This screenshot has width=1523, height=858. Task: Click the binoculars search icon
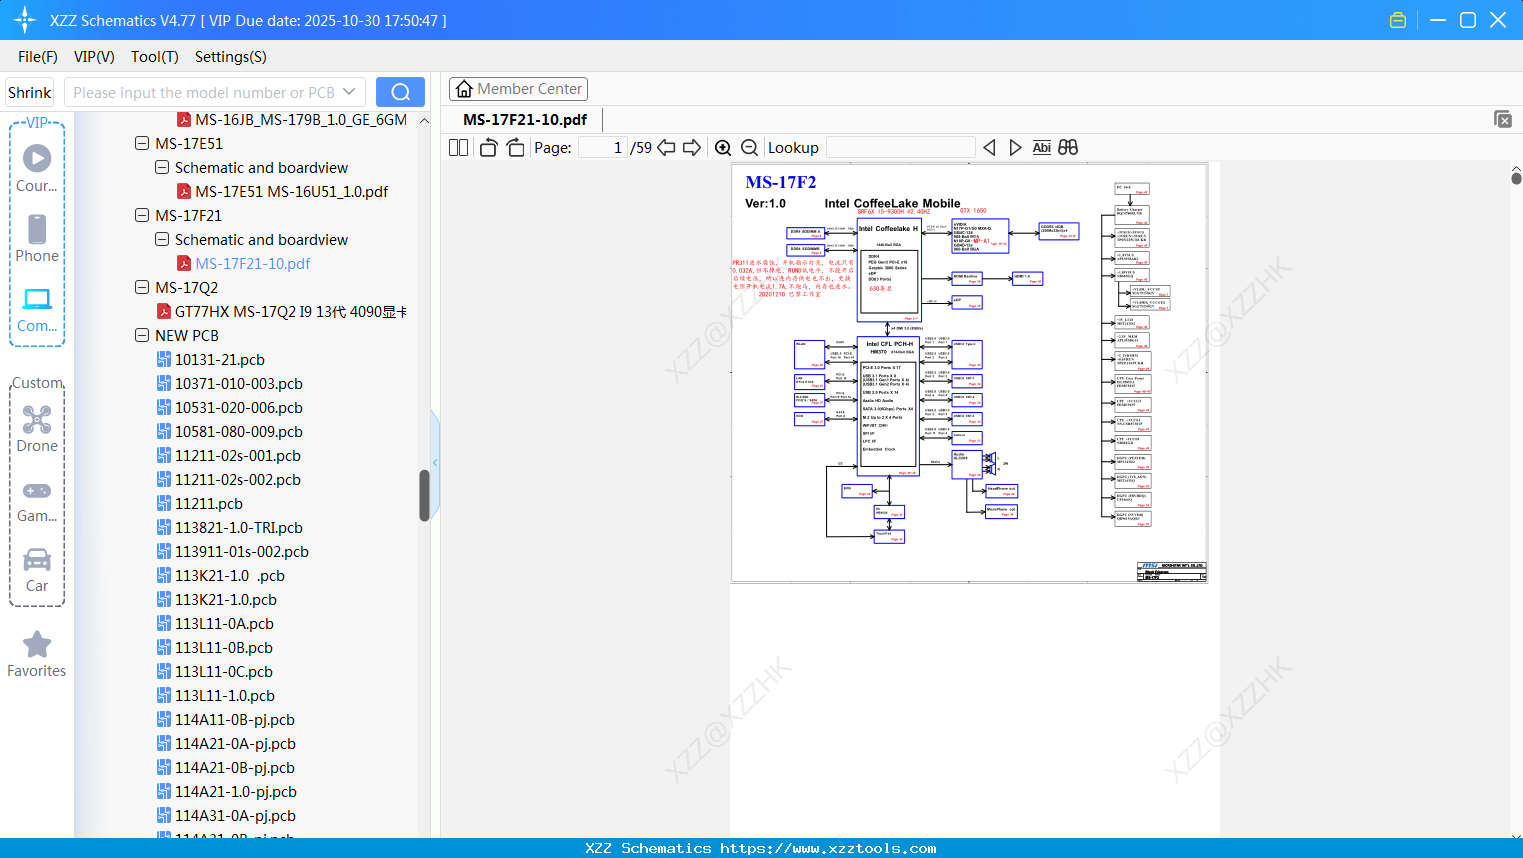tap(1068, 147)
